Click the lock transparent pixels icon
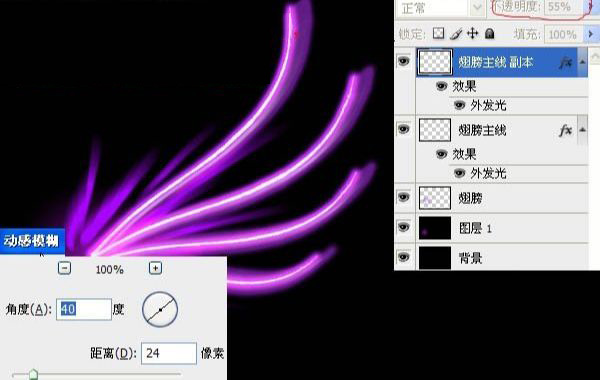This screenshot has width=600, height=380. click(x=439, y=34)
